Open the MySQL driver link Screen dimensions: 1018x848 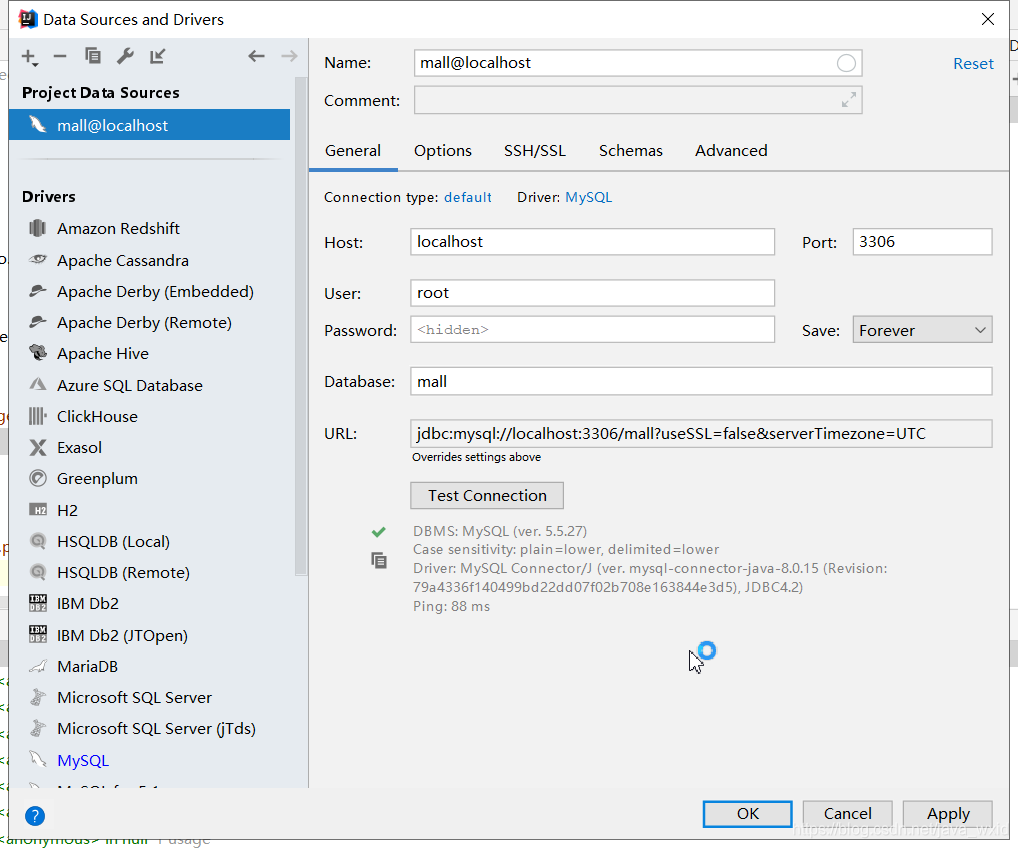(588, 197)
